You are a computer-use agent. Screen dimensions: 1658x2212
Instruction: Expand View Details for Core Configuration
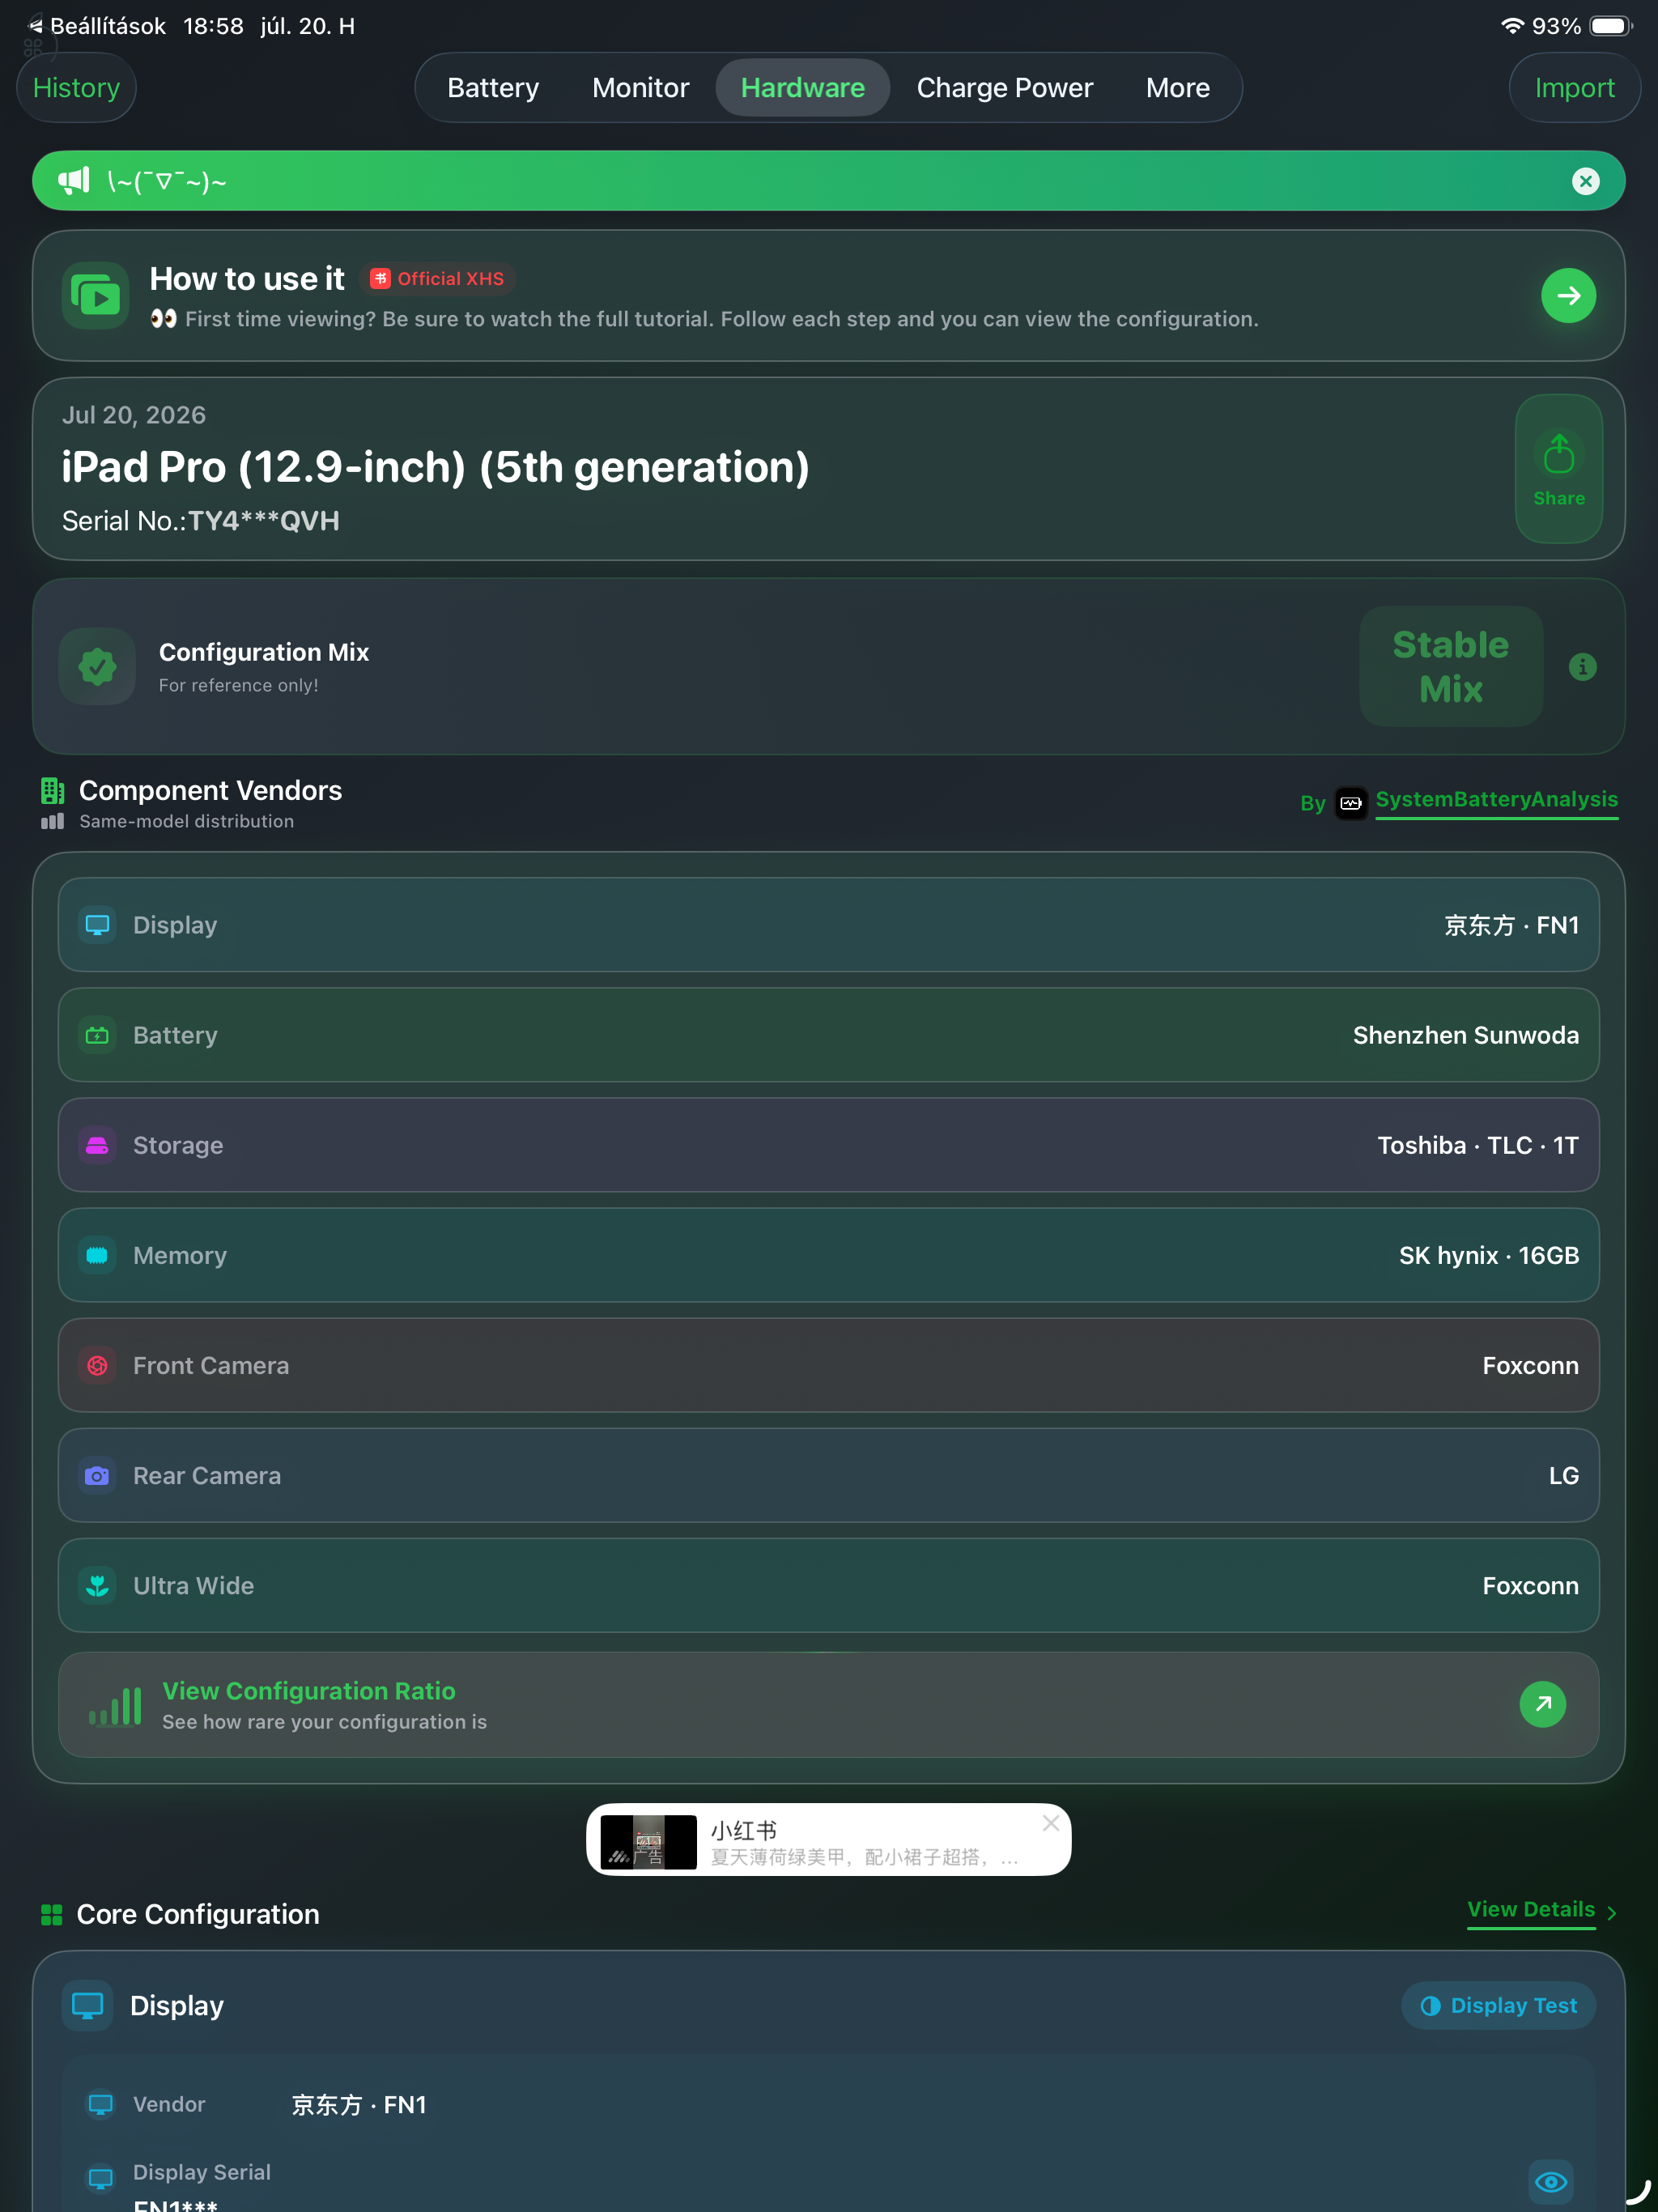(x=1541, y=1910)
